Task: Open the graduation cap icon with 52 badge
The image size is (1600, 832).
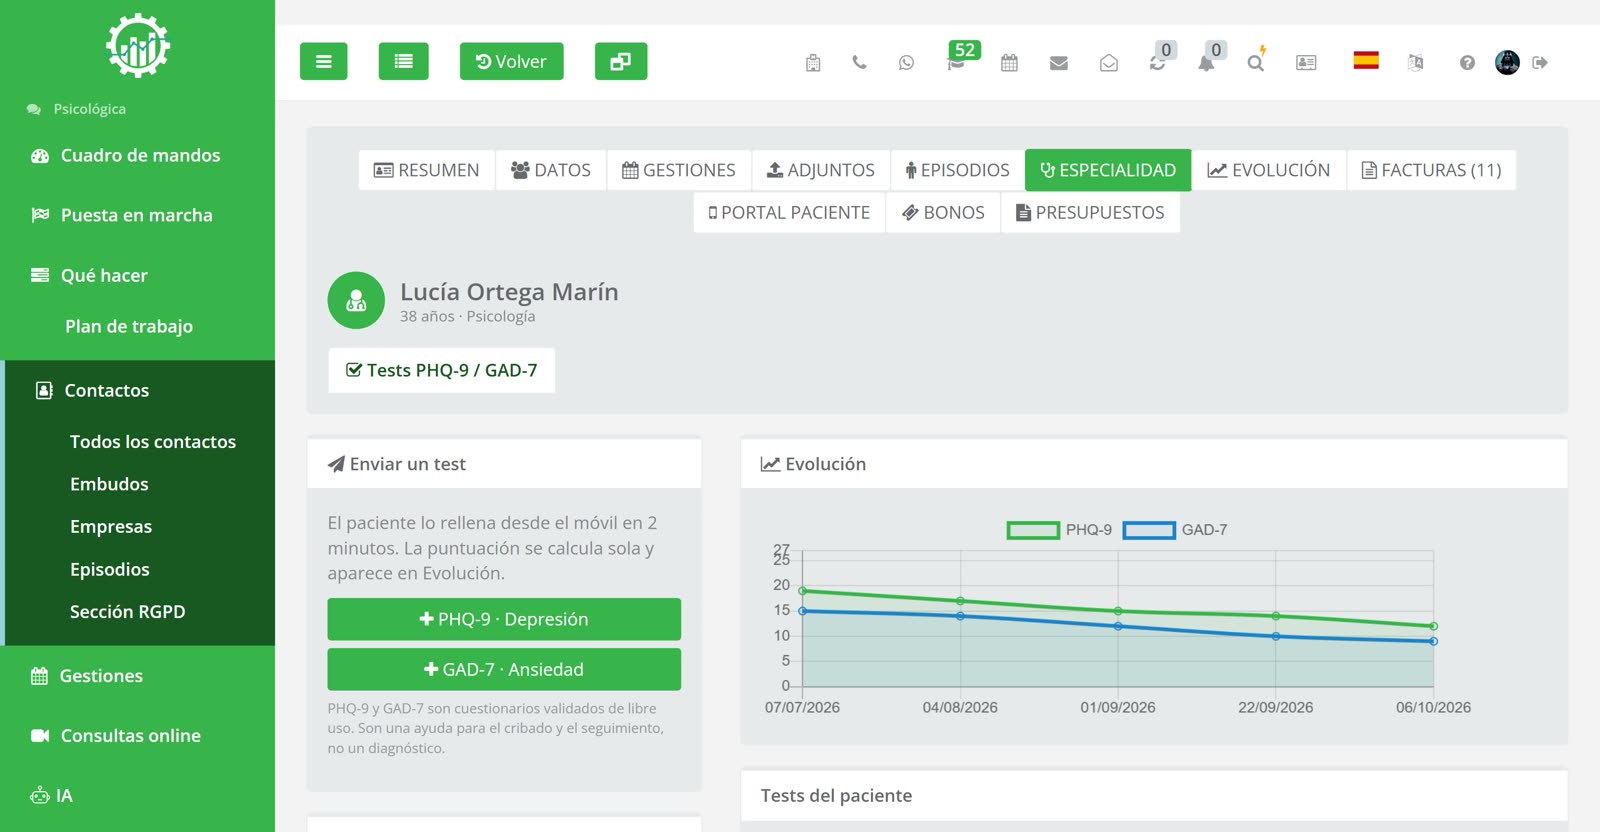Action: click(957, 62)
